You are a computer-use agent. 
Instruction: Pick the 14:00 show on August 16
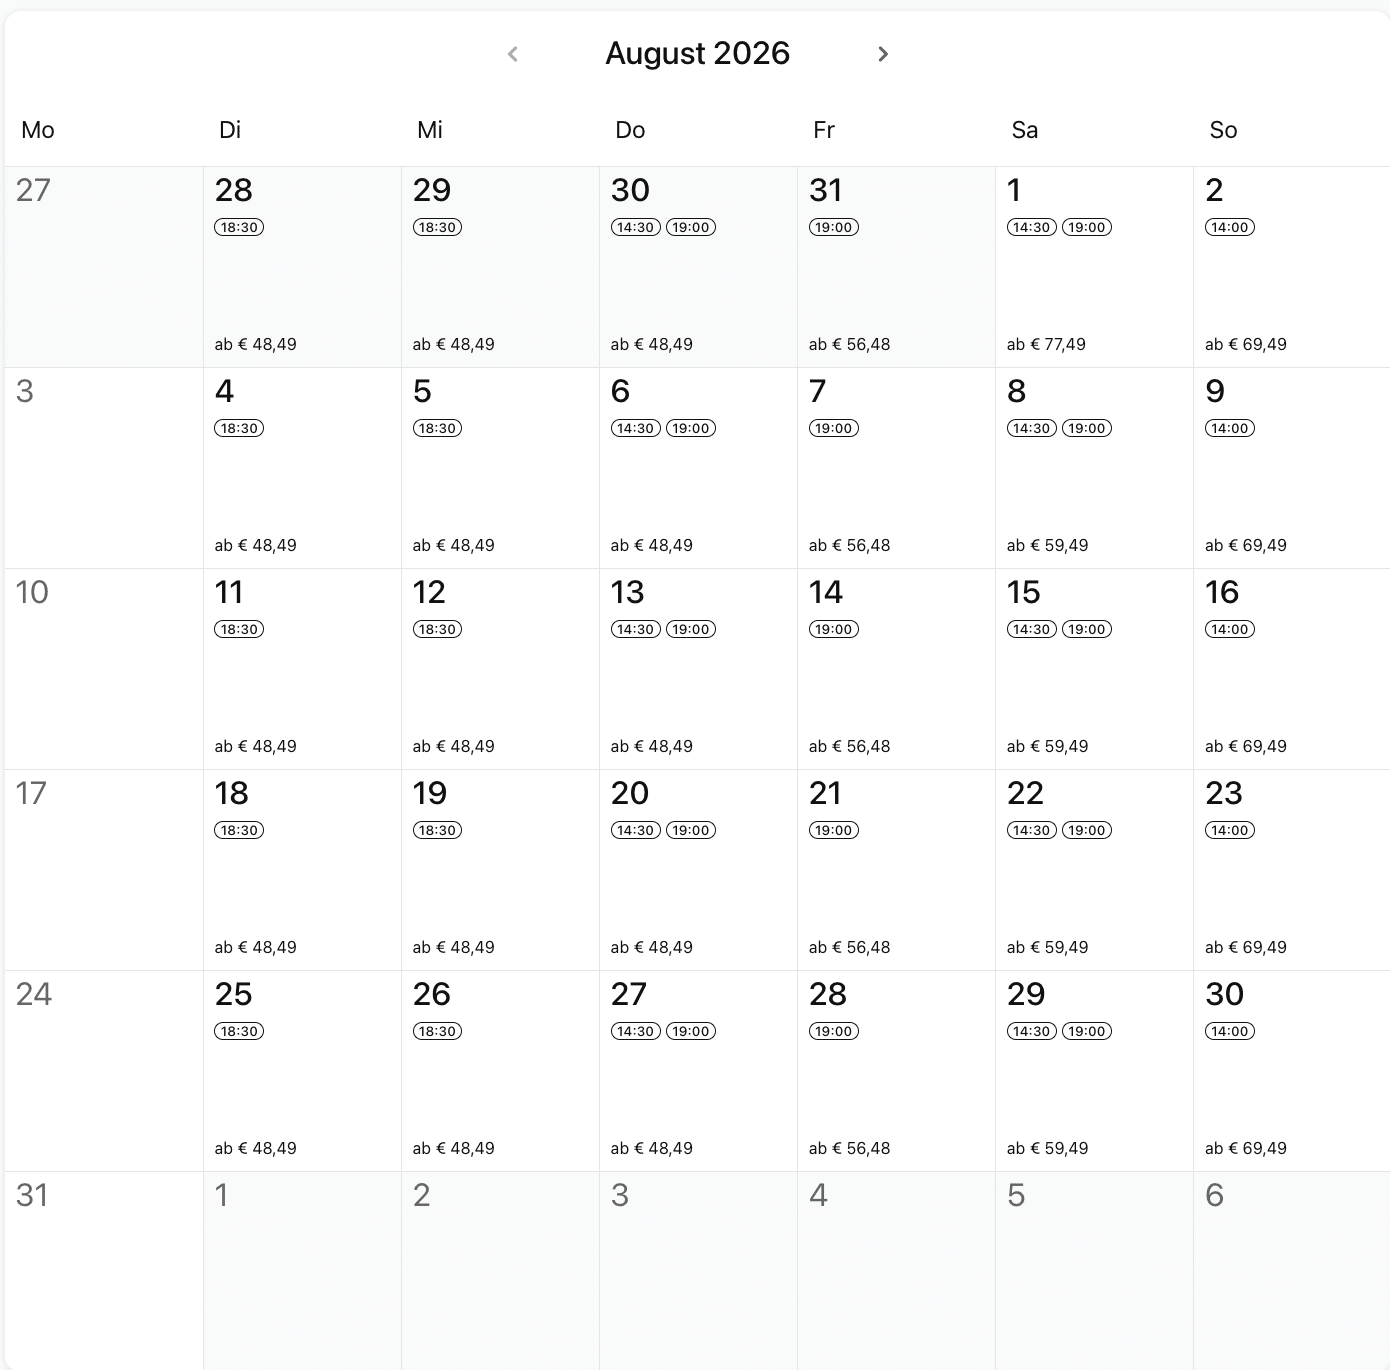point(1229,629)
